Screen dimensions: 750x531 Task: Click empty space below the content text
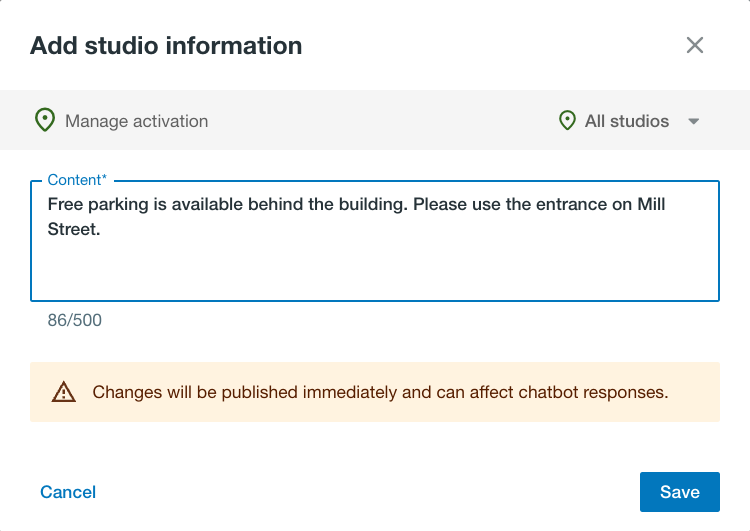(x=375, y=270)
